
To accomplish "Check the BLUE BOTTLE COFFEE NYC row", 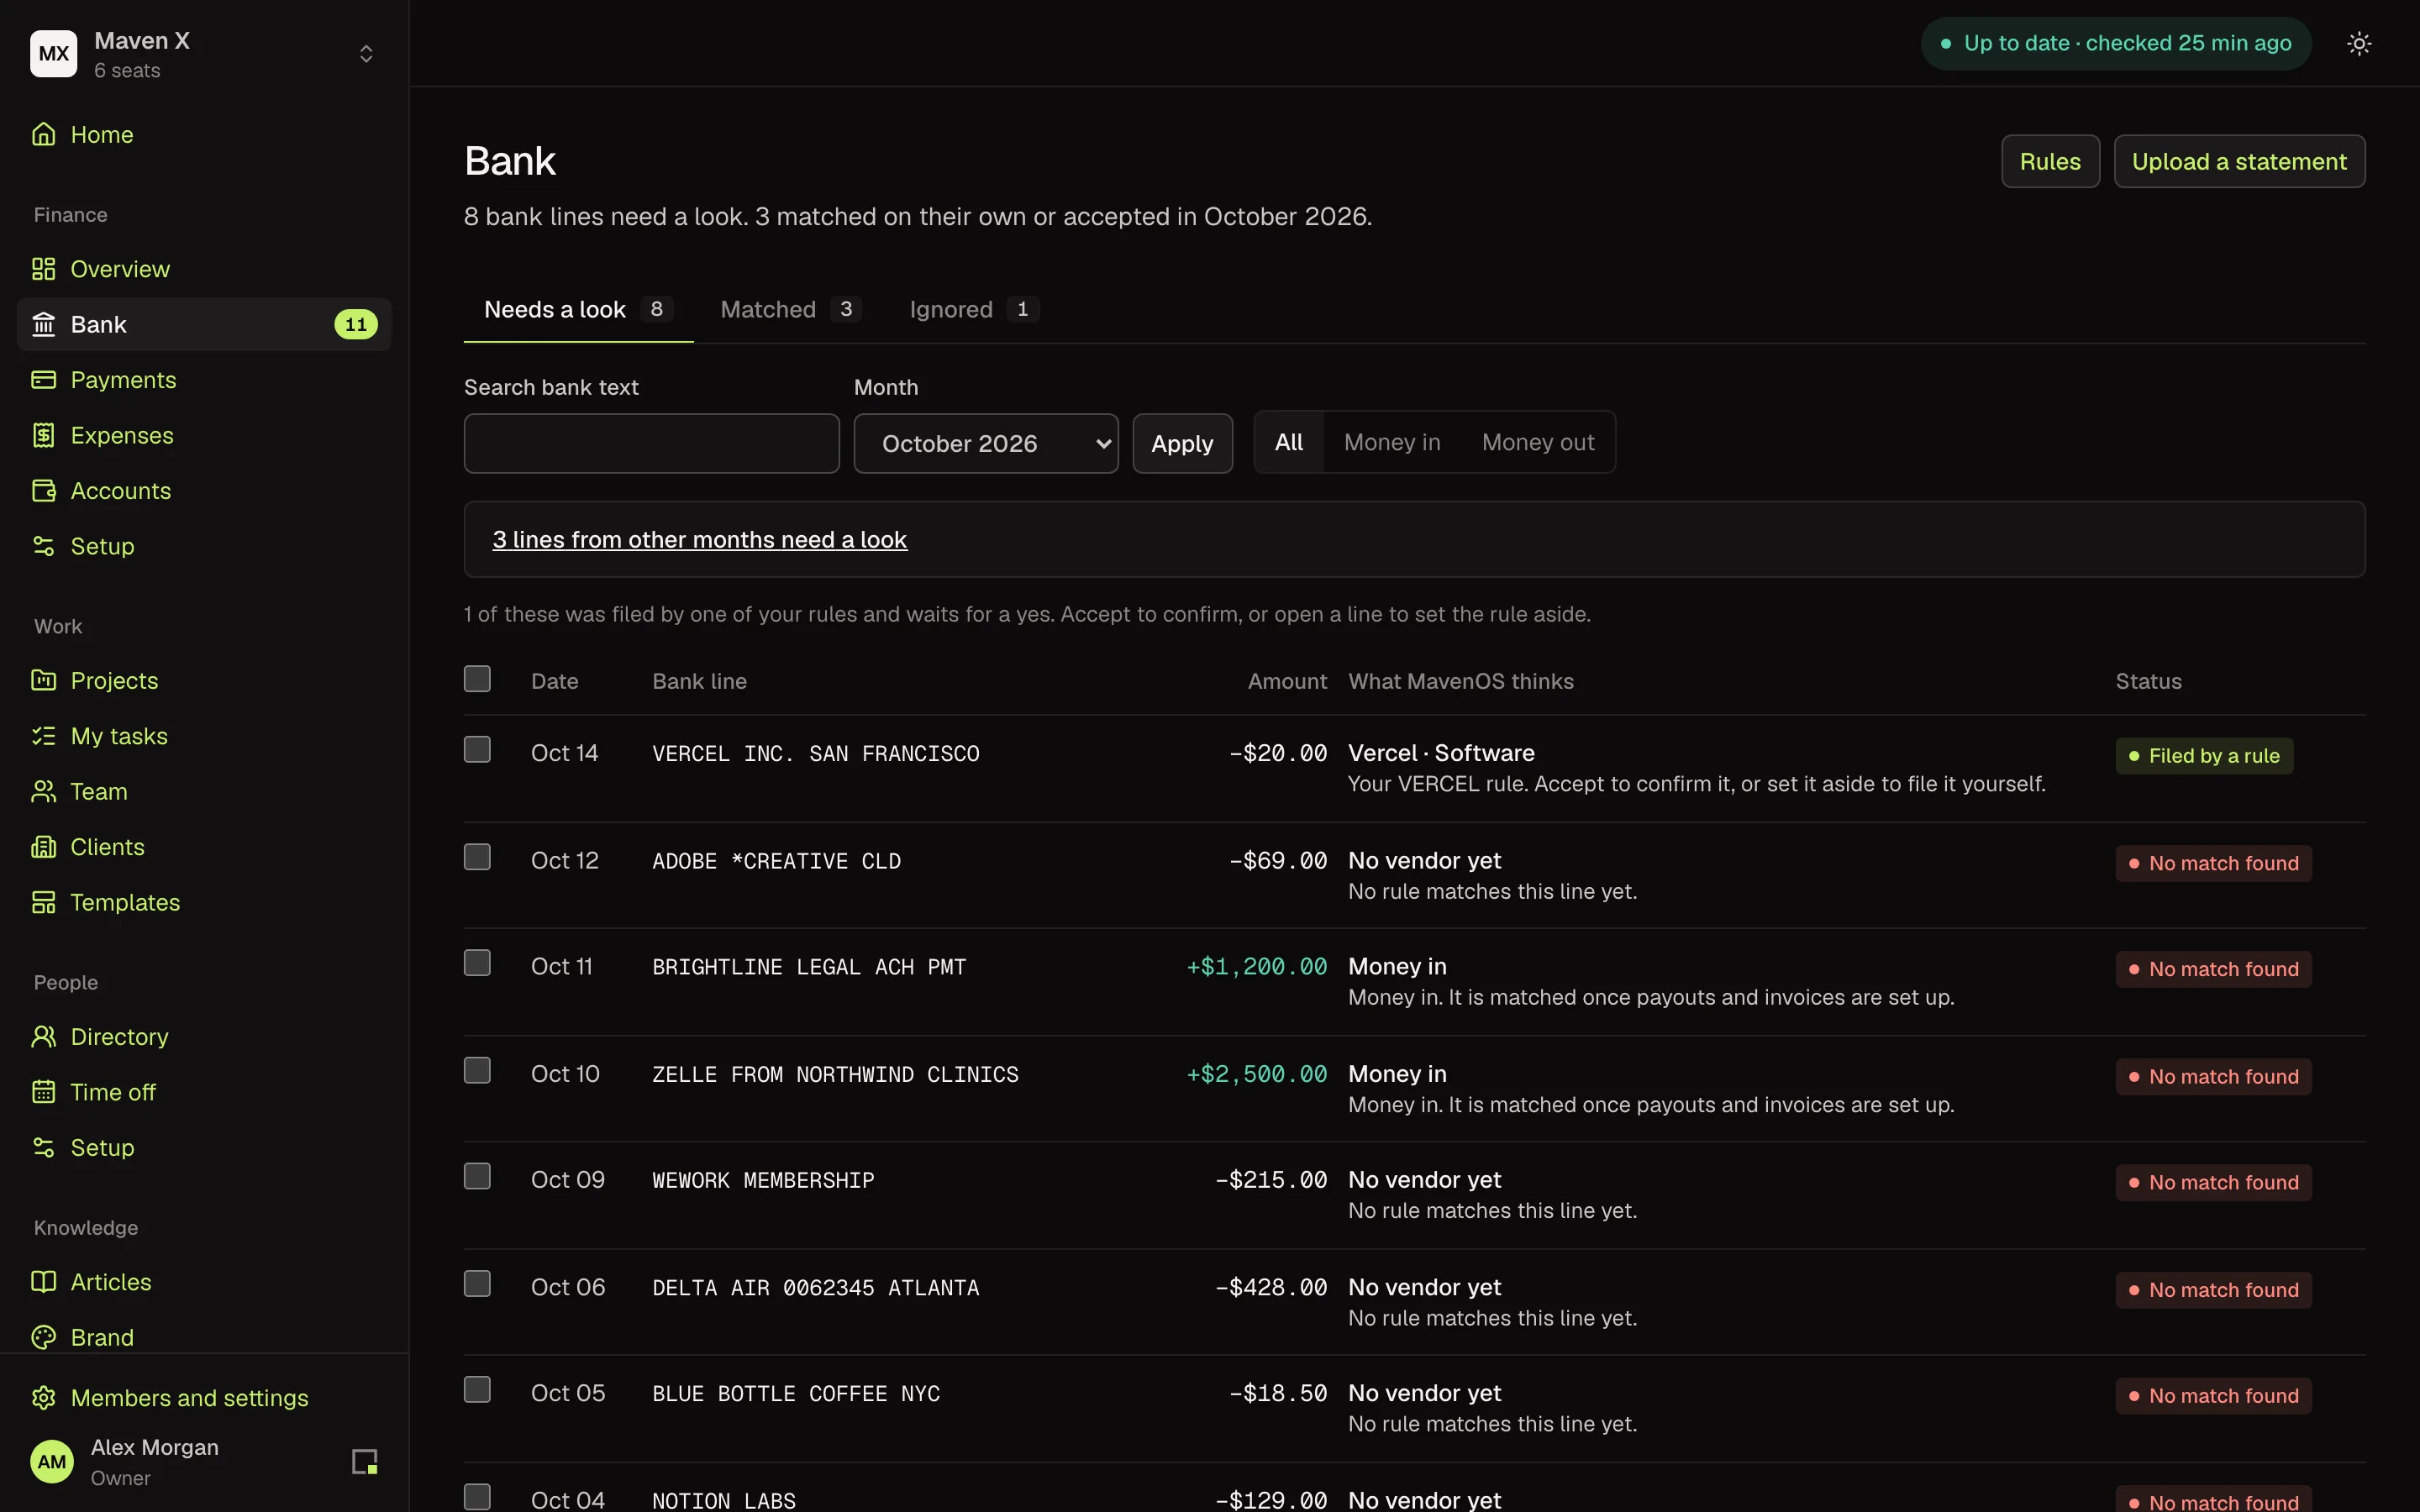I will coord(477,1390).
